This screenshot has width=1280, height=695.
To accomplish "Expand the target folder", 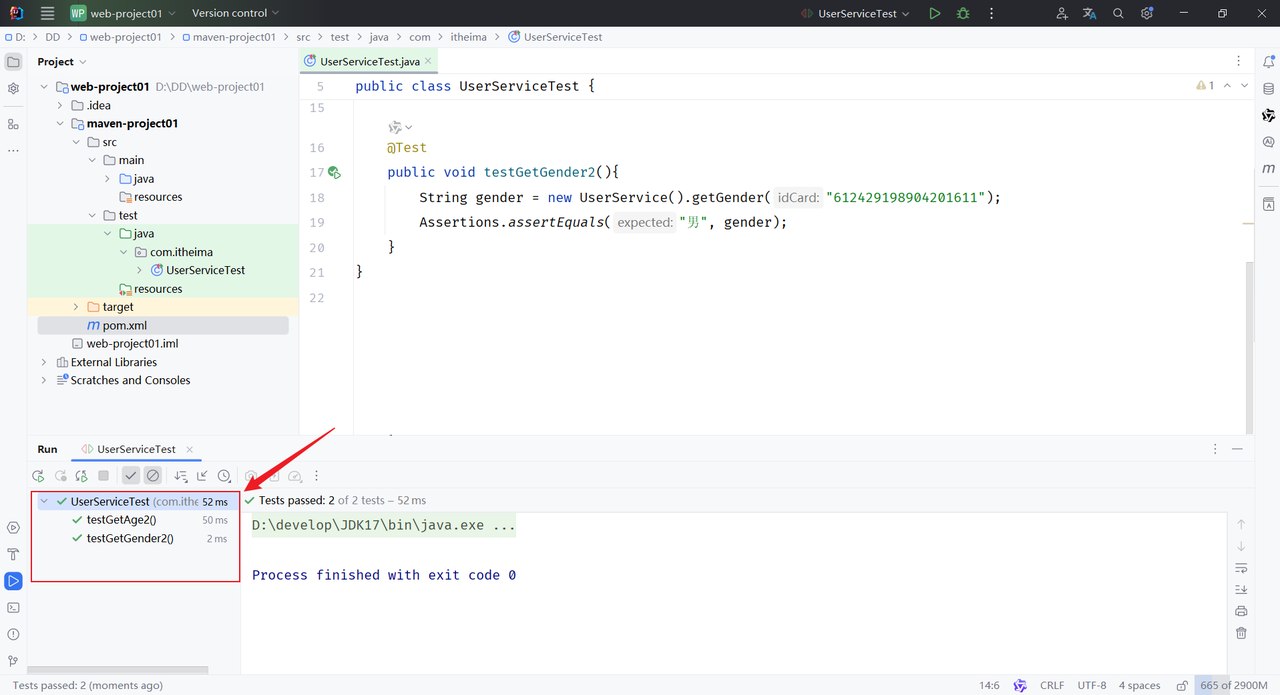I will [x=76, y=307].
